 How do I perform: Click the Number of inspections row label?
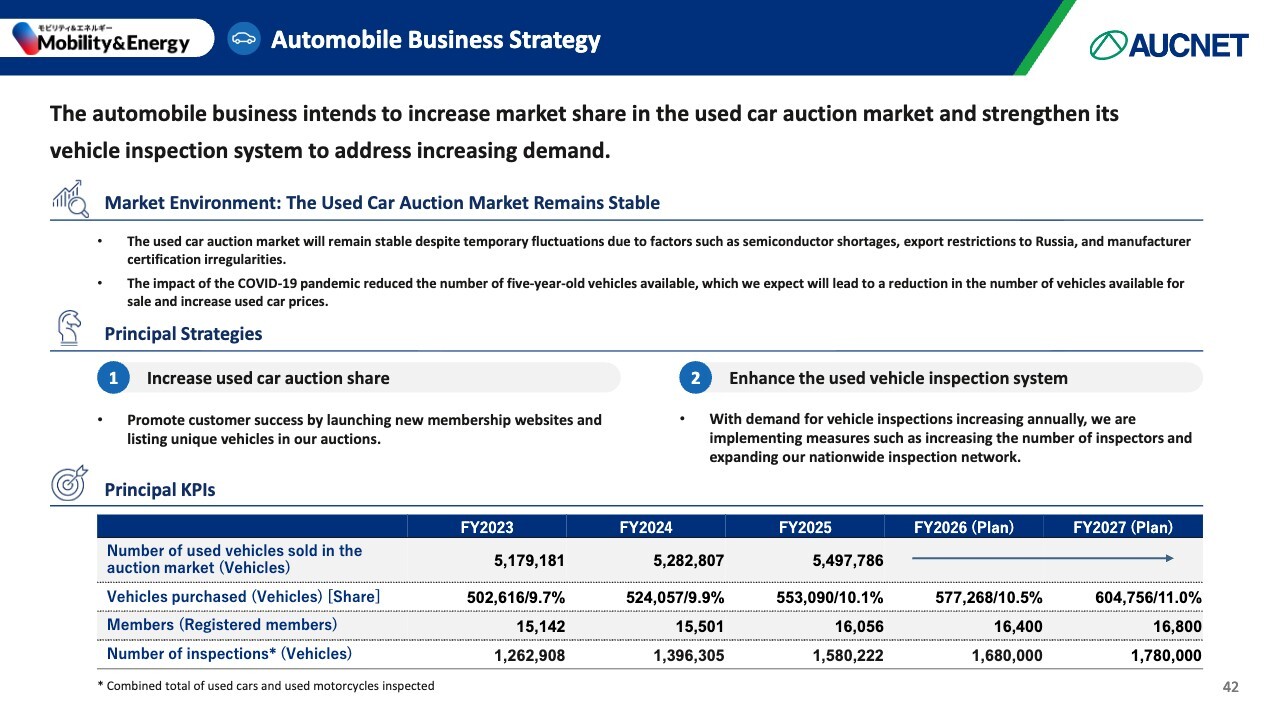click(x=229, y=654)
